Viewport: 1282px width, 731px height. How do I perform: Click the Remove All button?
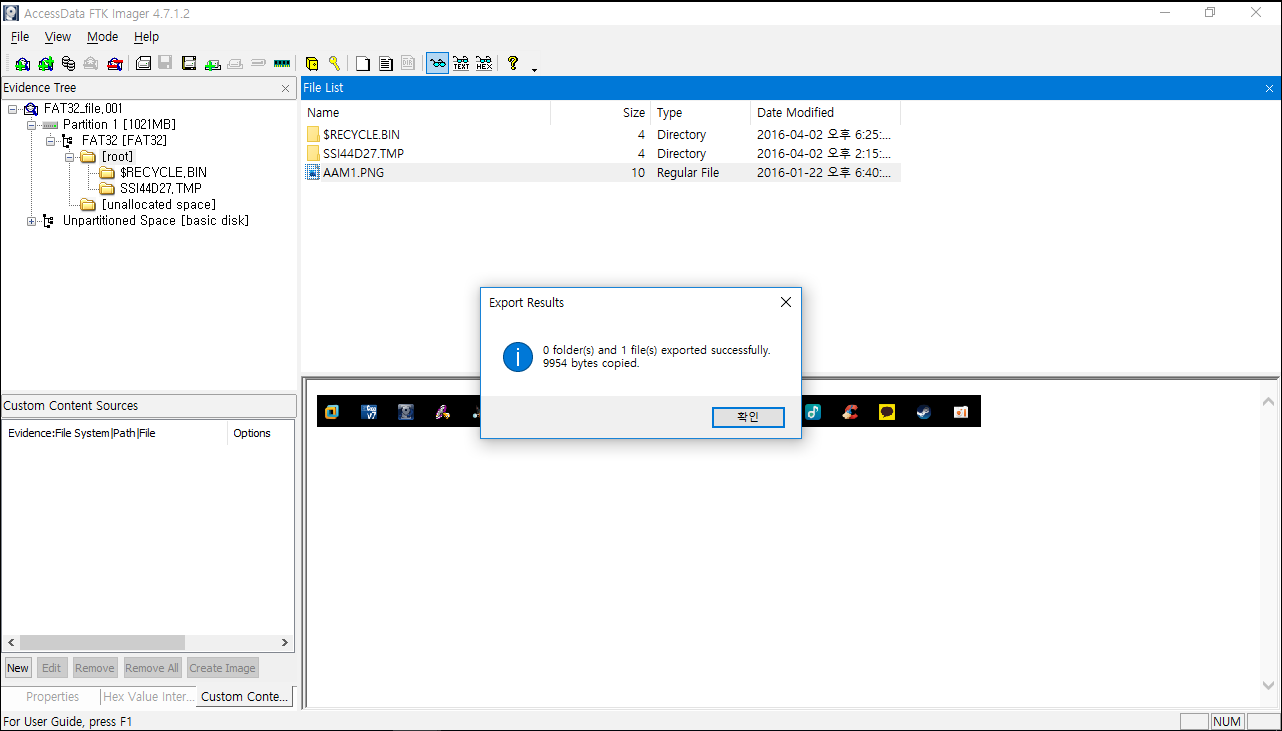pos(152,668)
